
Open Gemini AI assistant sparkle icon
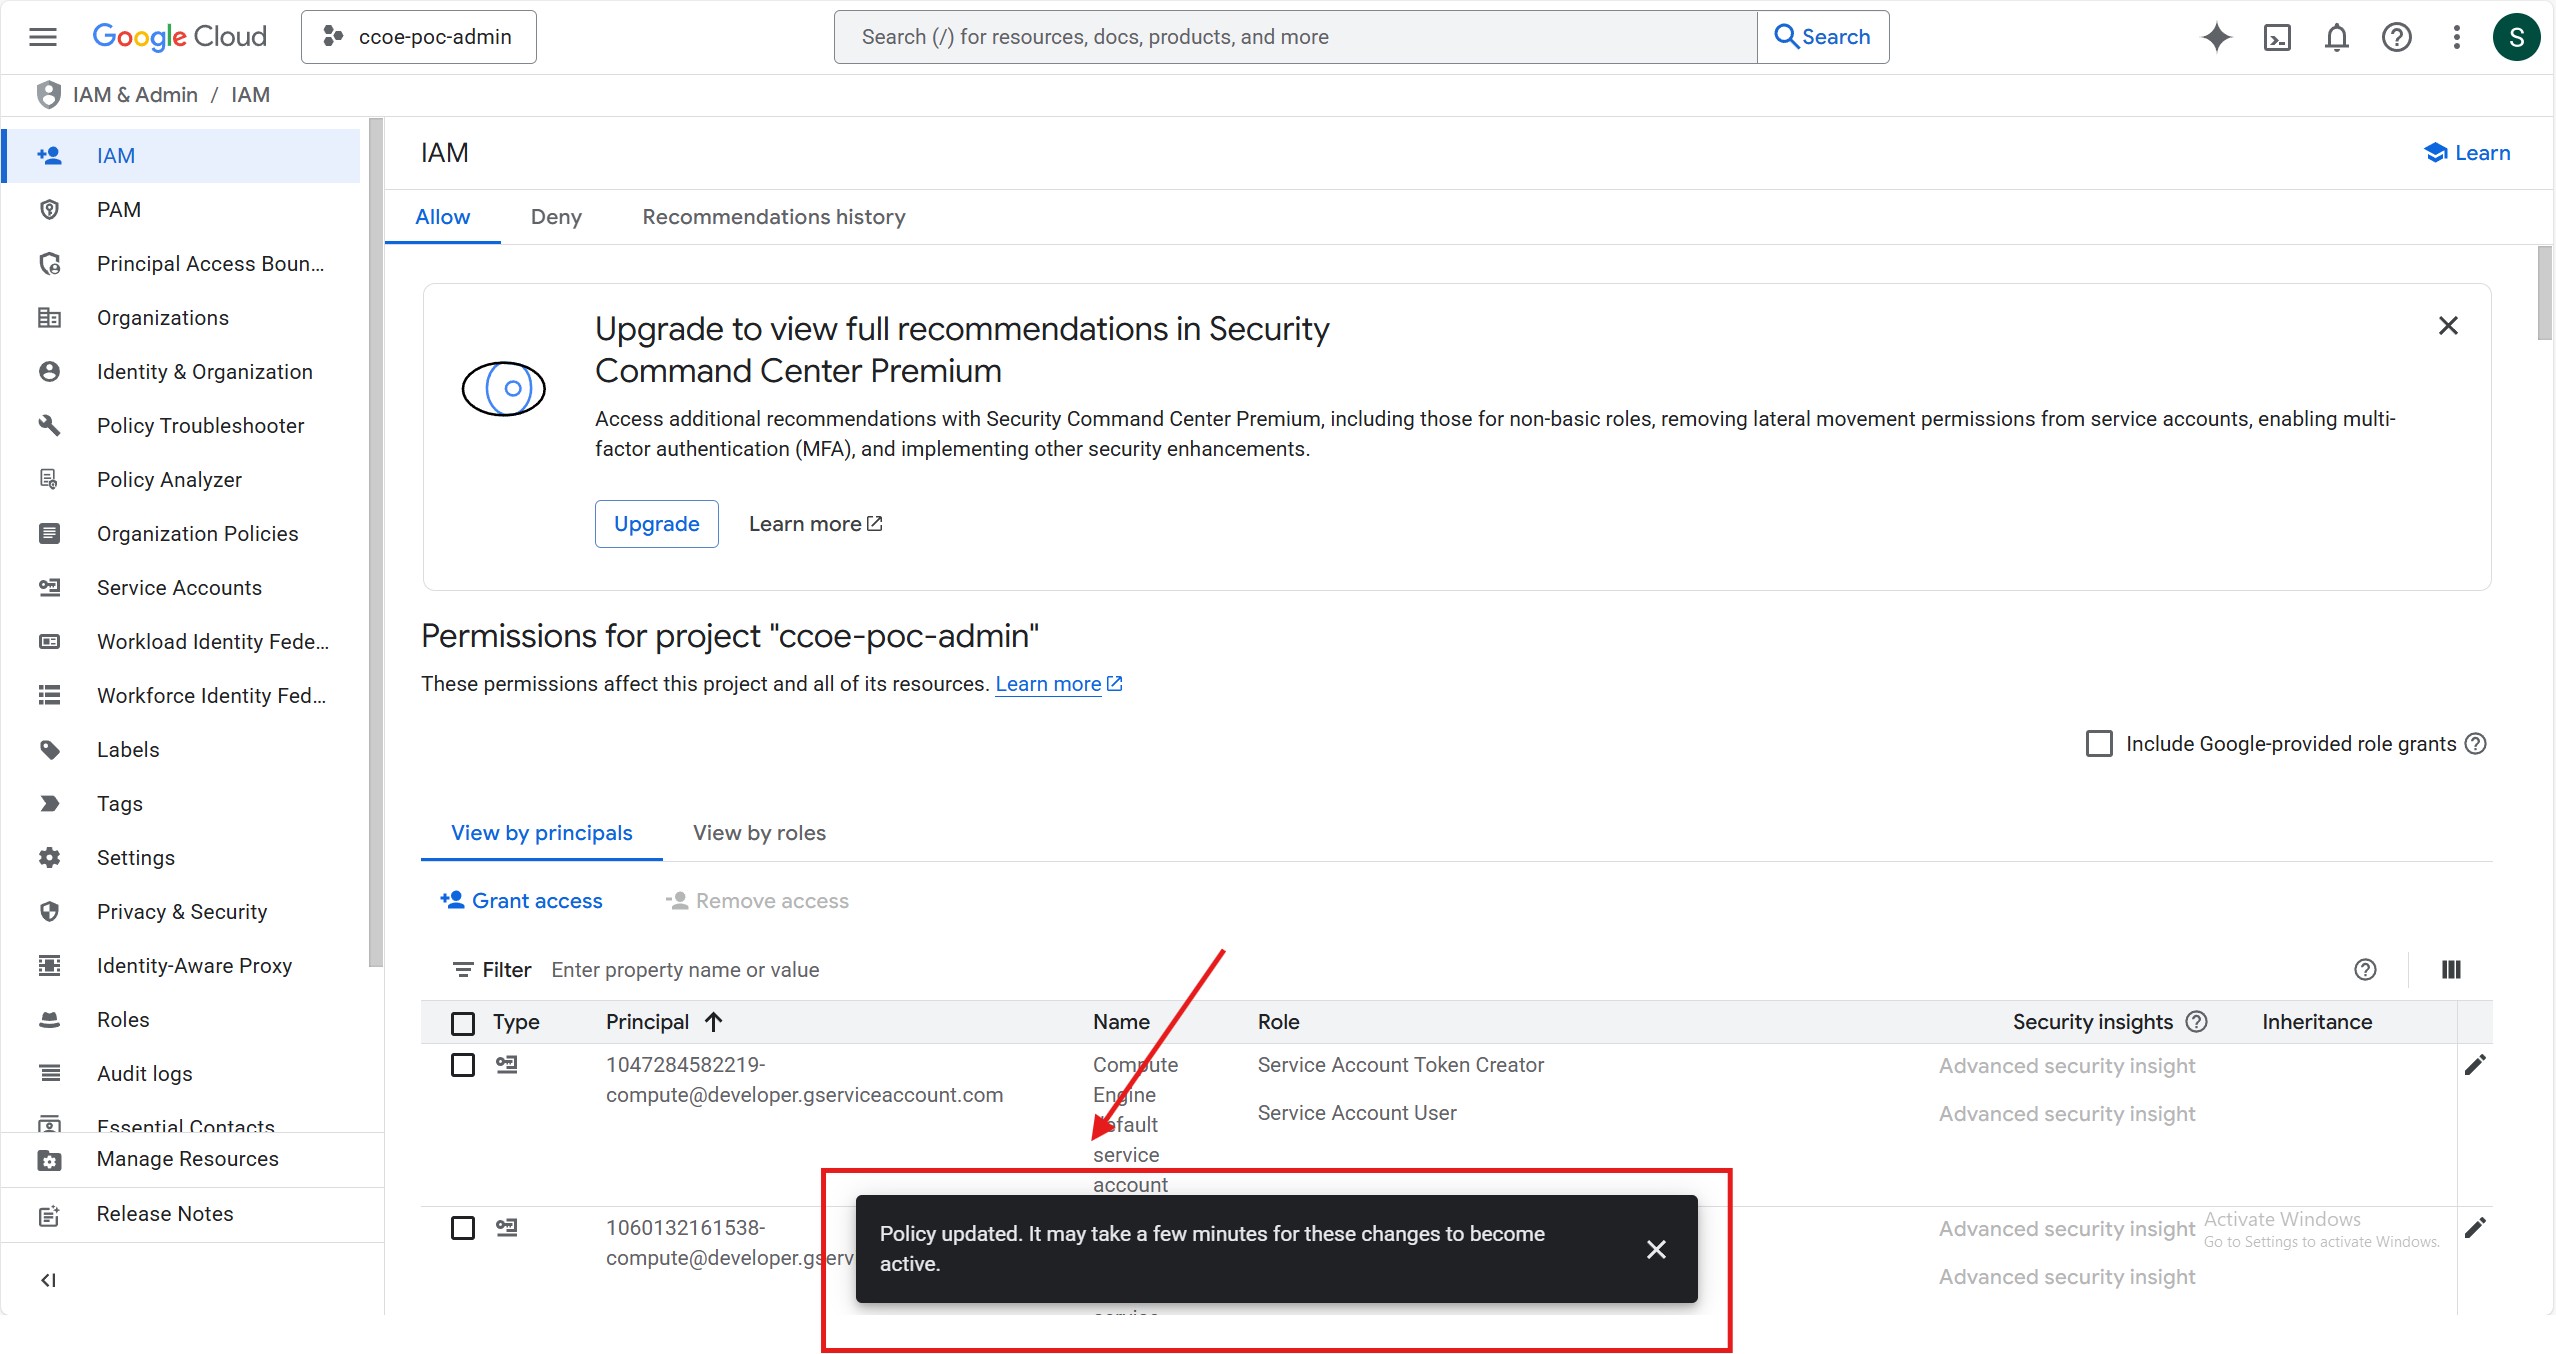point(2216,37)
